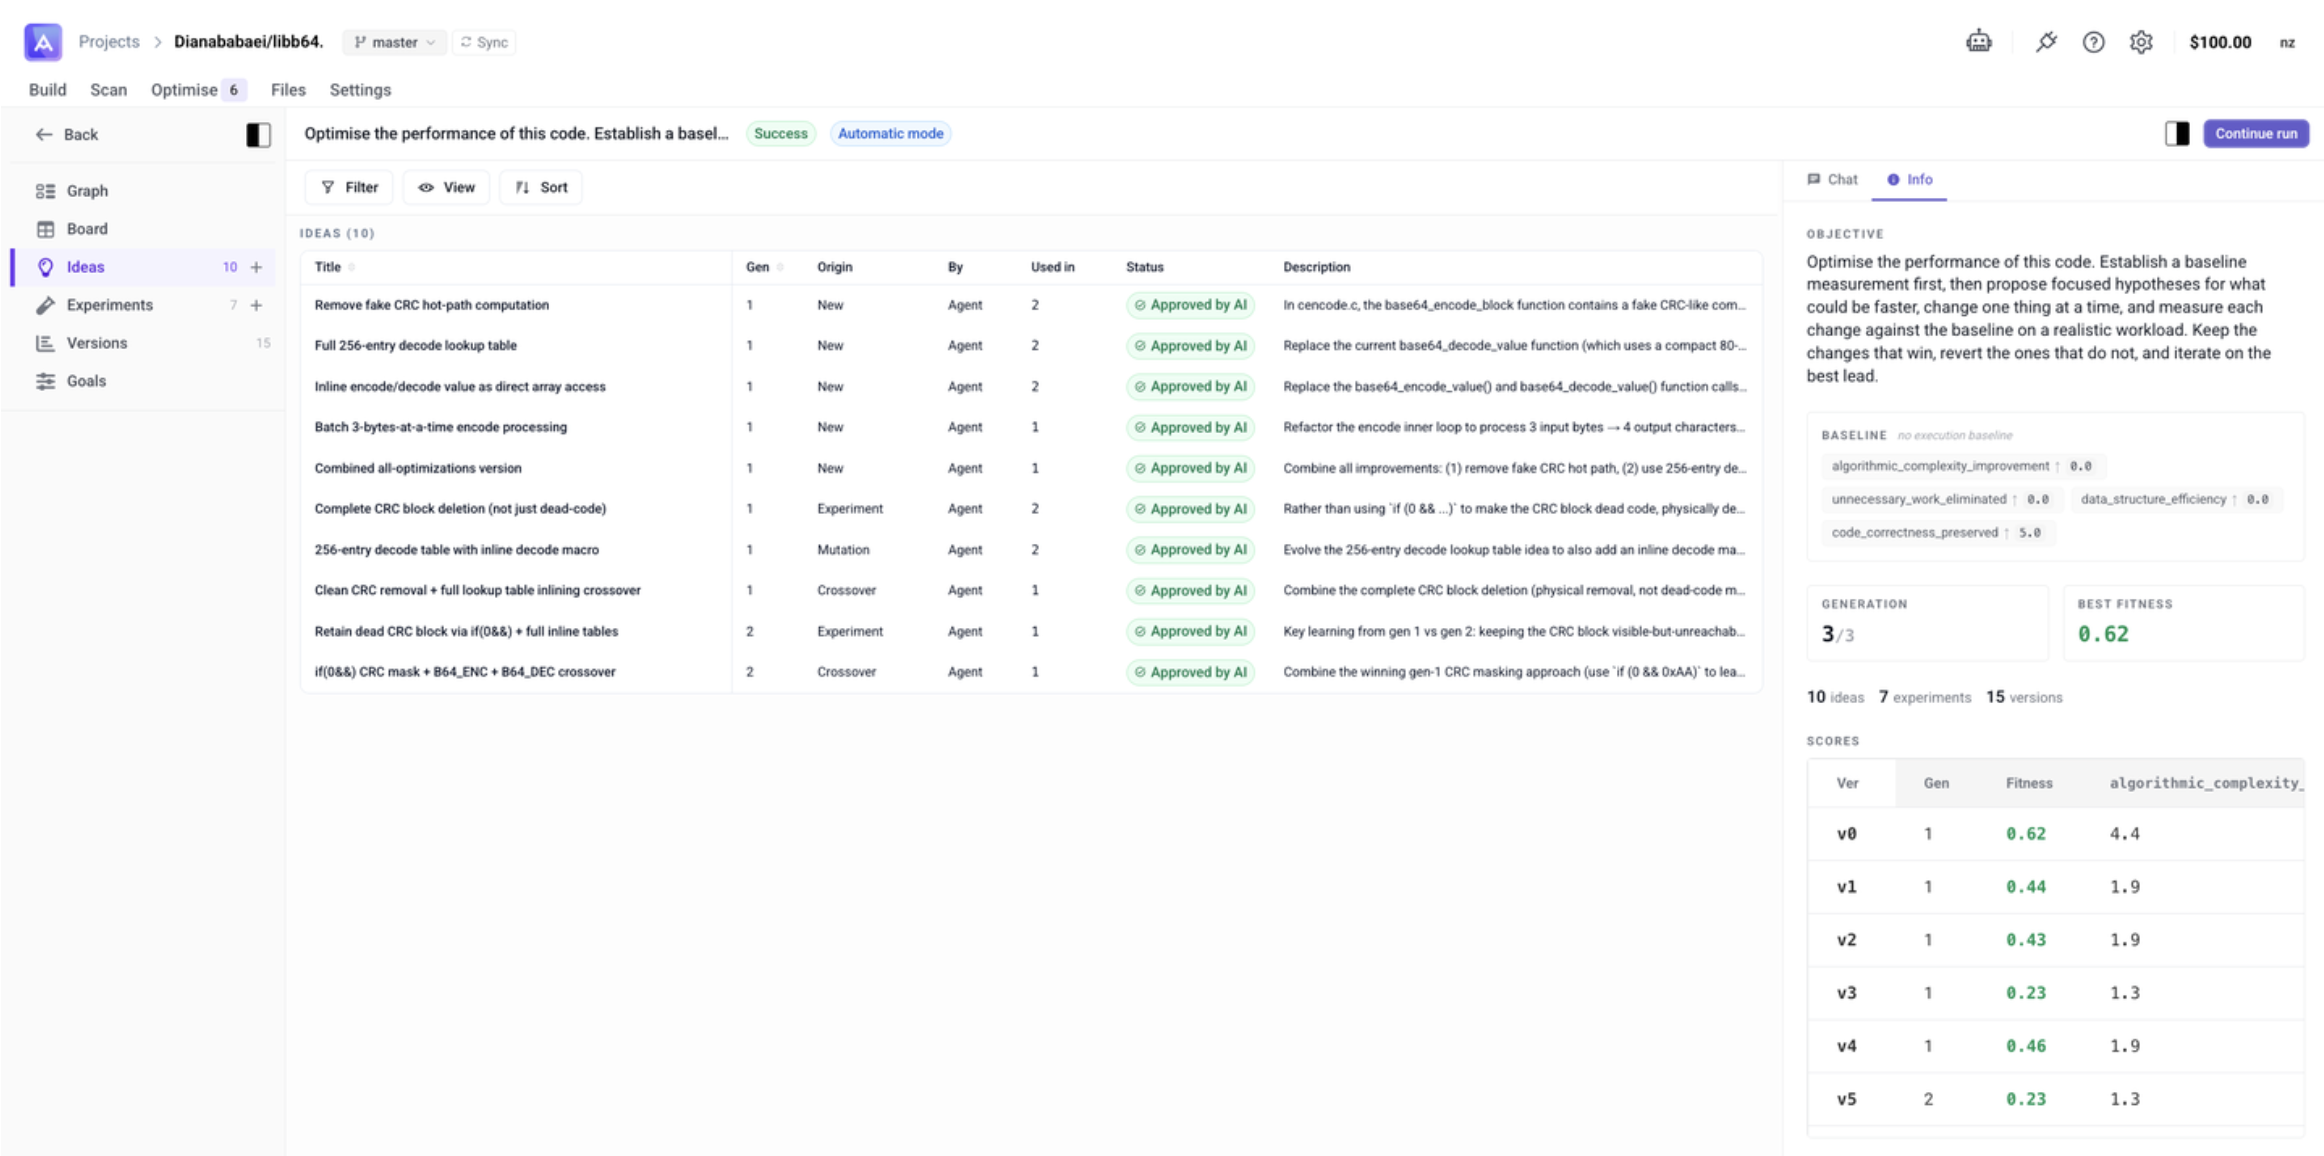Click 'Approved by AI' status for Remove fake CRC row
Image resolution: width=2324 pixels, height=1156 pixels.
click(x=1190, y=305)
